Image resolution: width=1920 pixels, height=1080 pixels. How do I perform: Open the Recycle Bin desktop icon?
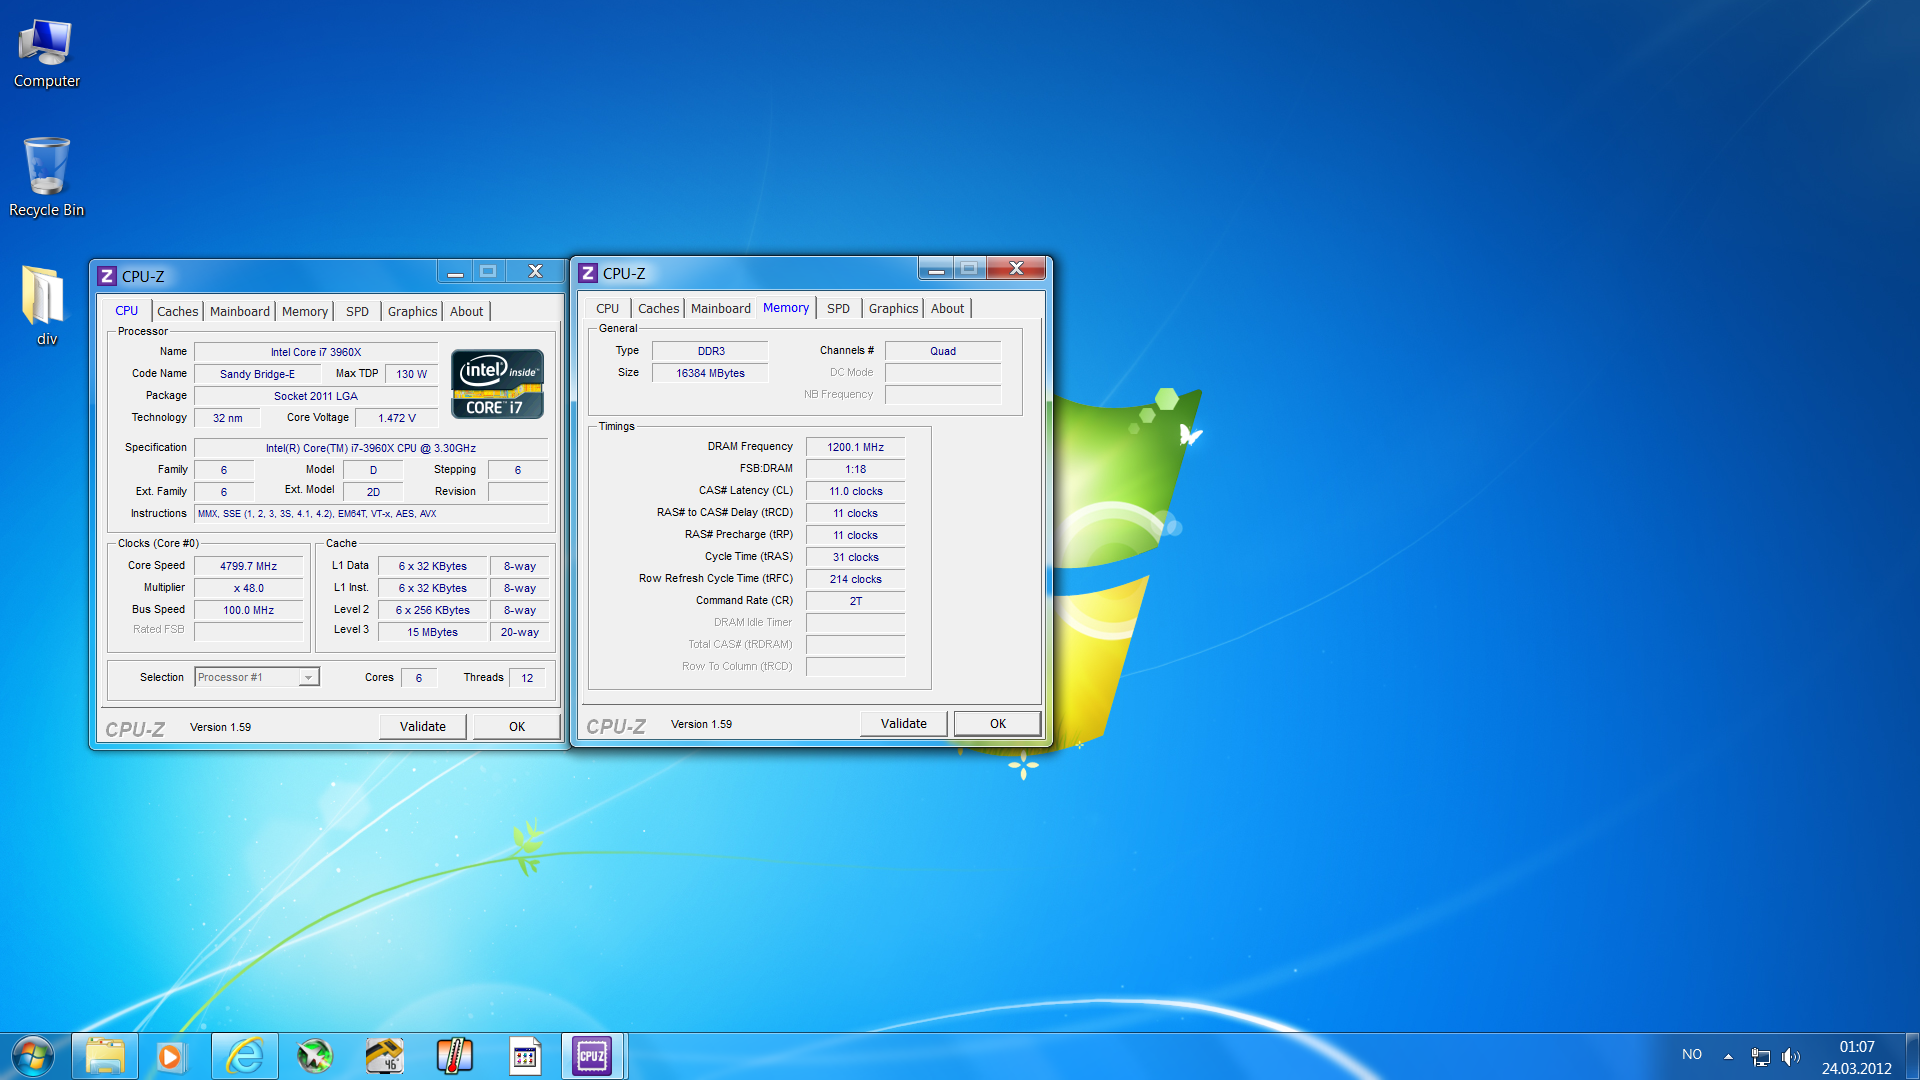[46, 177]
